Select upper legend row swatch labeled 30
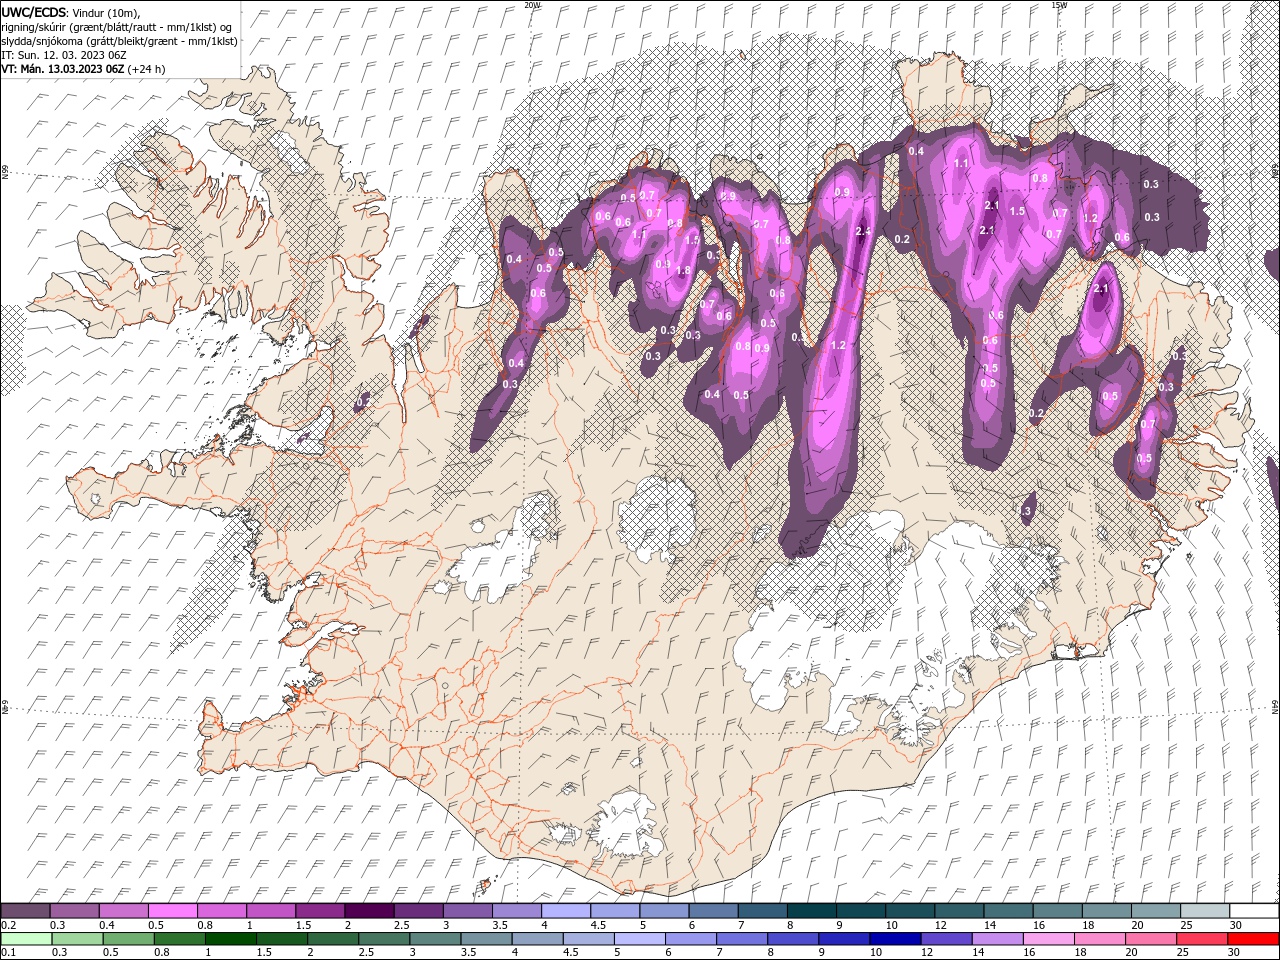The height and width of the screenshot is (960, 1280). tap(1253, 911)
